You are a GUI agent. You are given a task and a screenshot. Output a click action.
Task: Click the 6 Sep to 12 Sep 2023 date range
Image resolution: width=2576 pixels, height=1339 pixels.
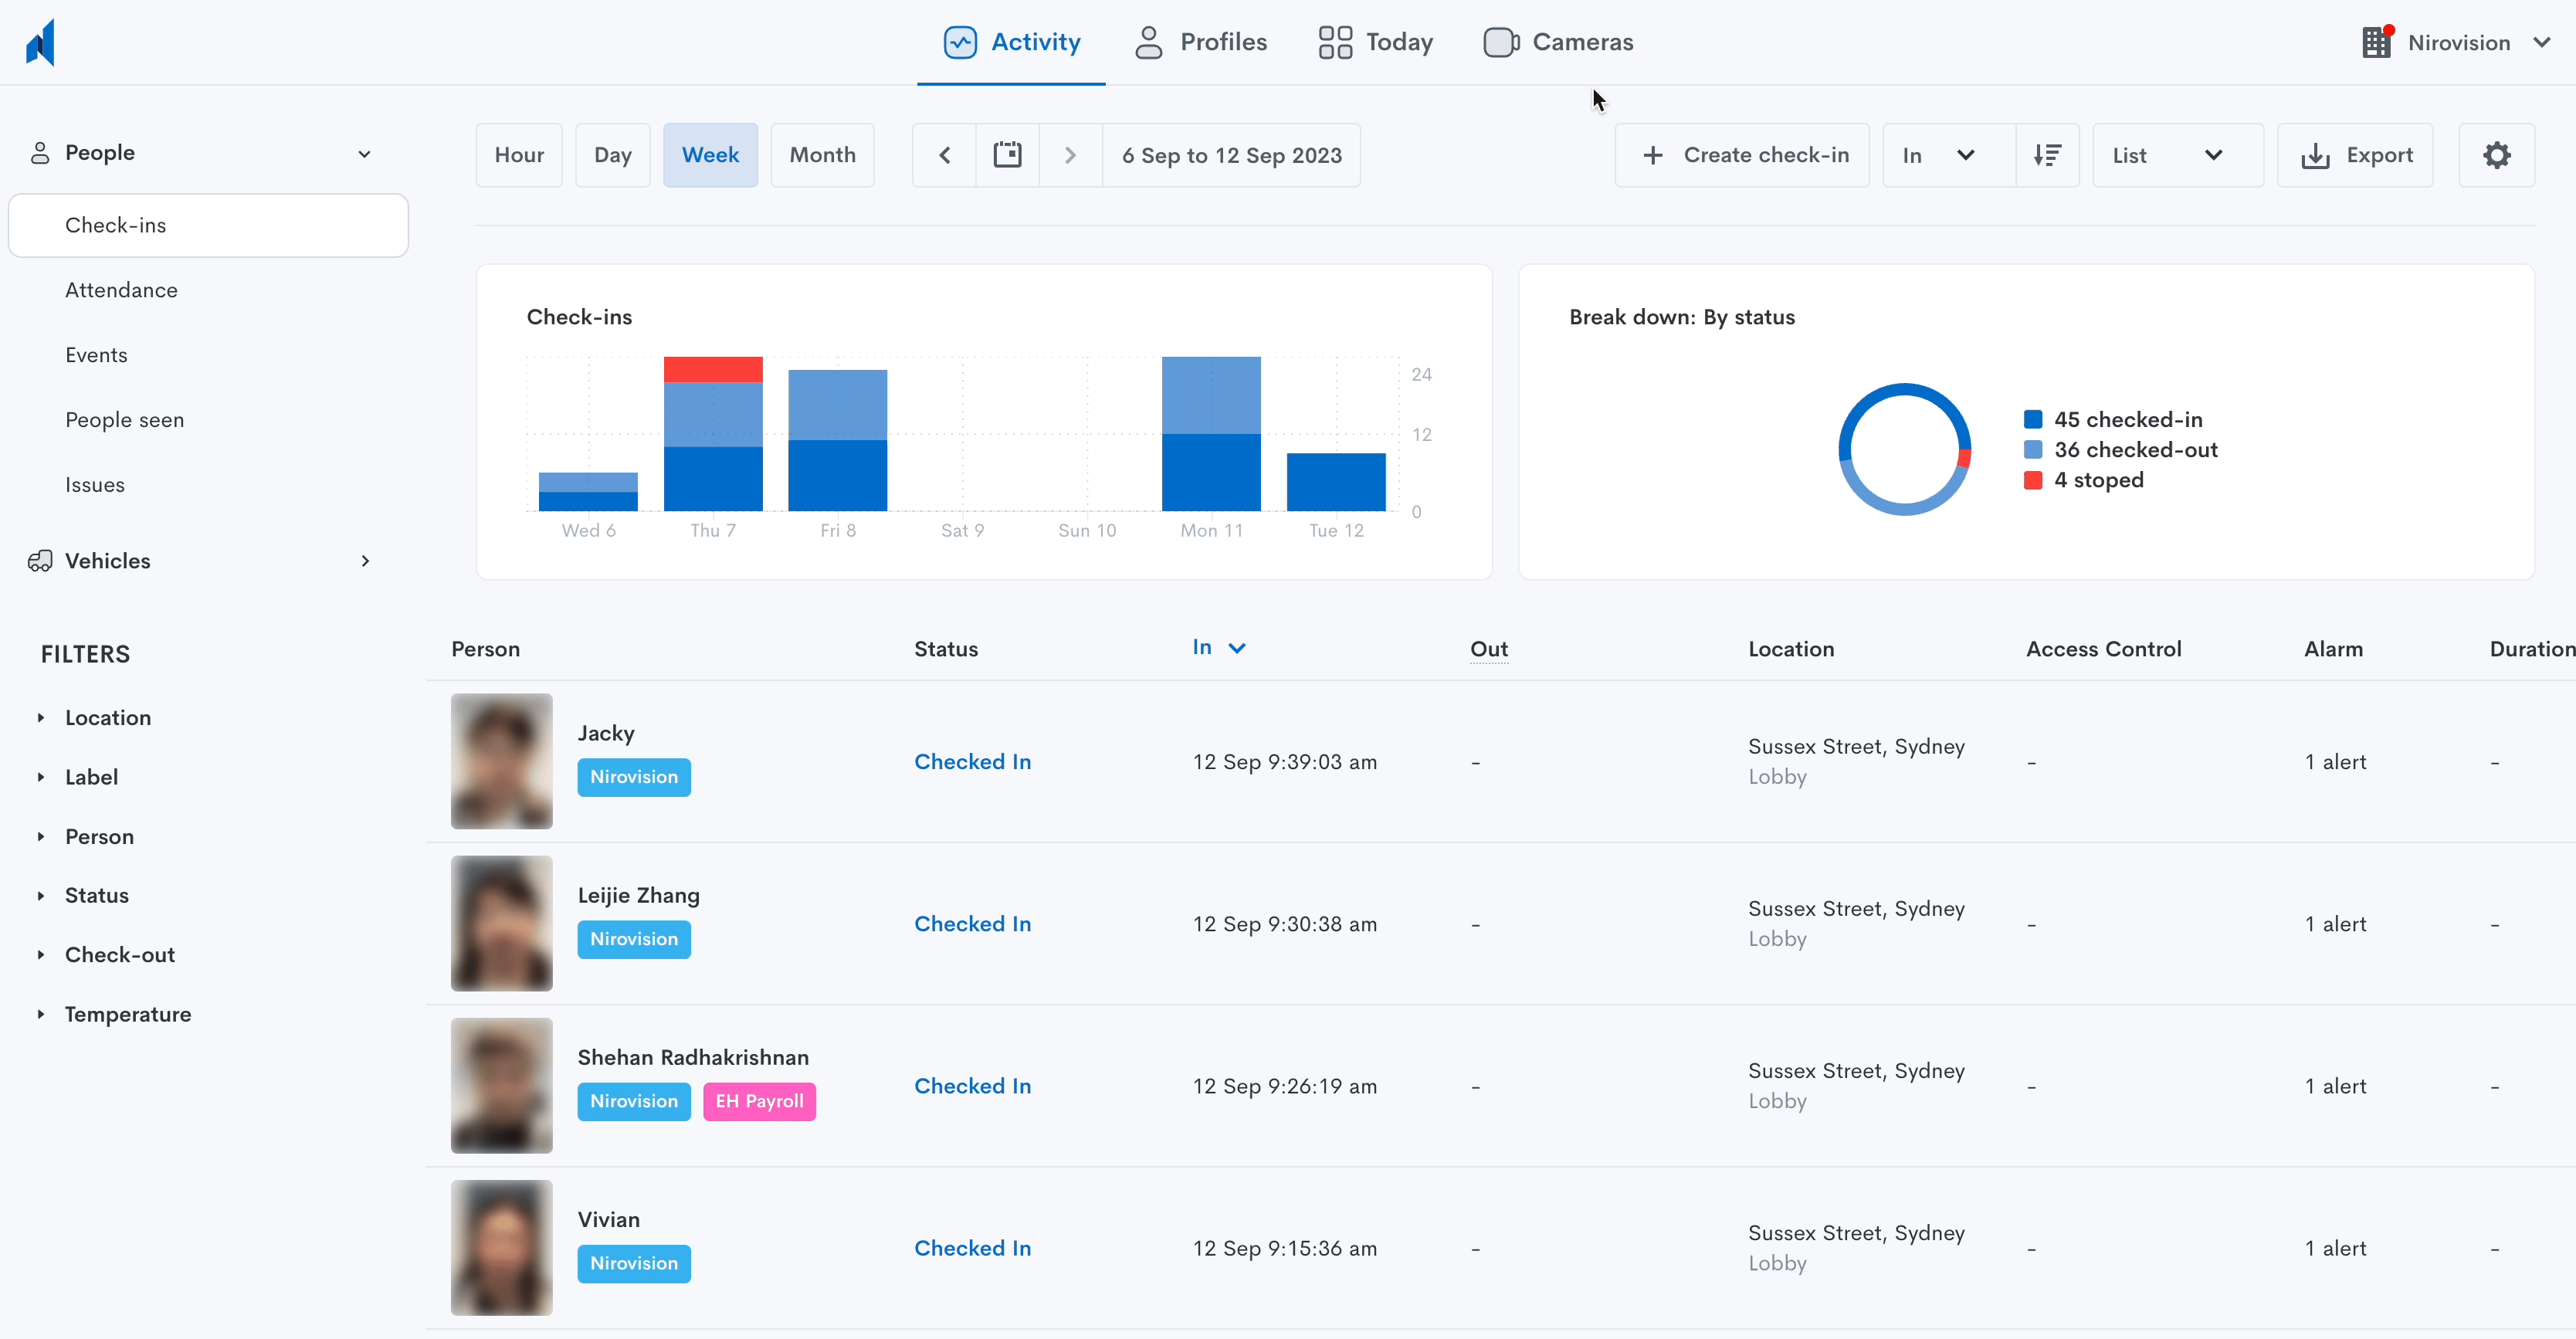[1231, 155]
